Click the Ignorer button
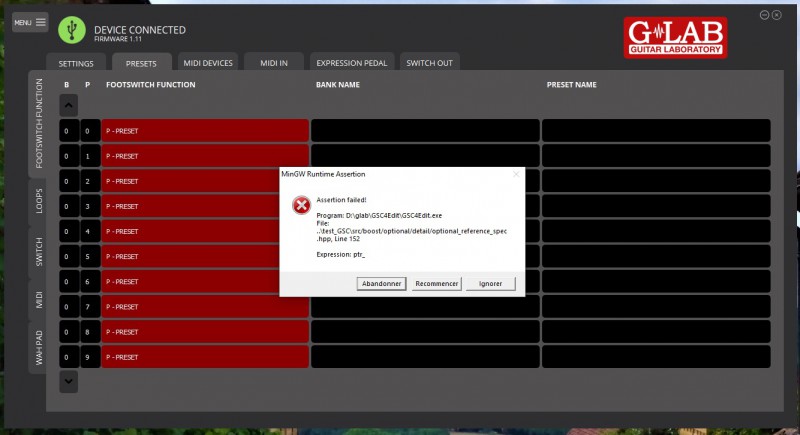The image size is (800, 435). 491,284
